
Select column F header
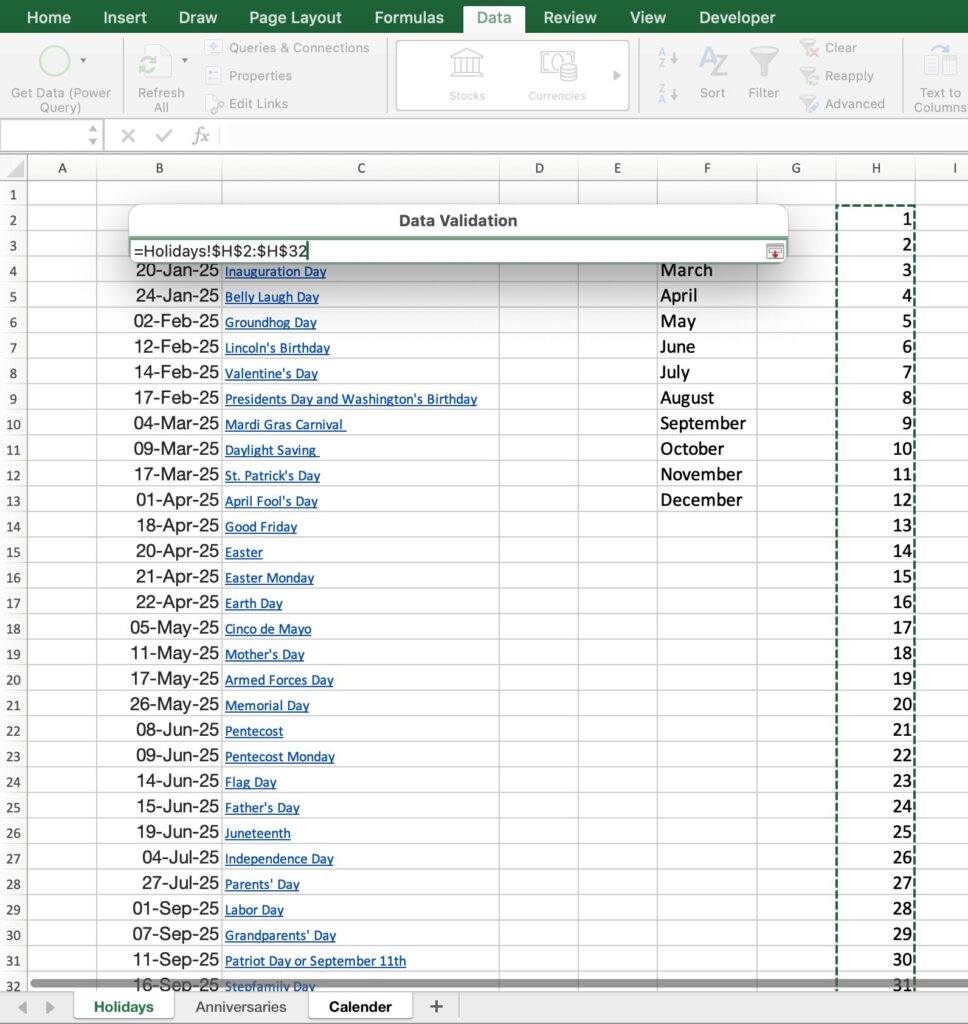pos(707,168)
